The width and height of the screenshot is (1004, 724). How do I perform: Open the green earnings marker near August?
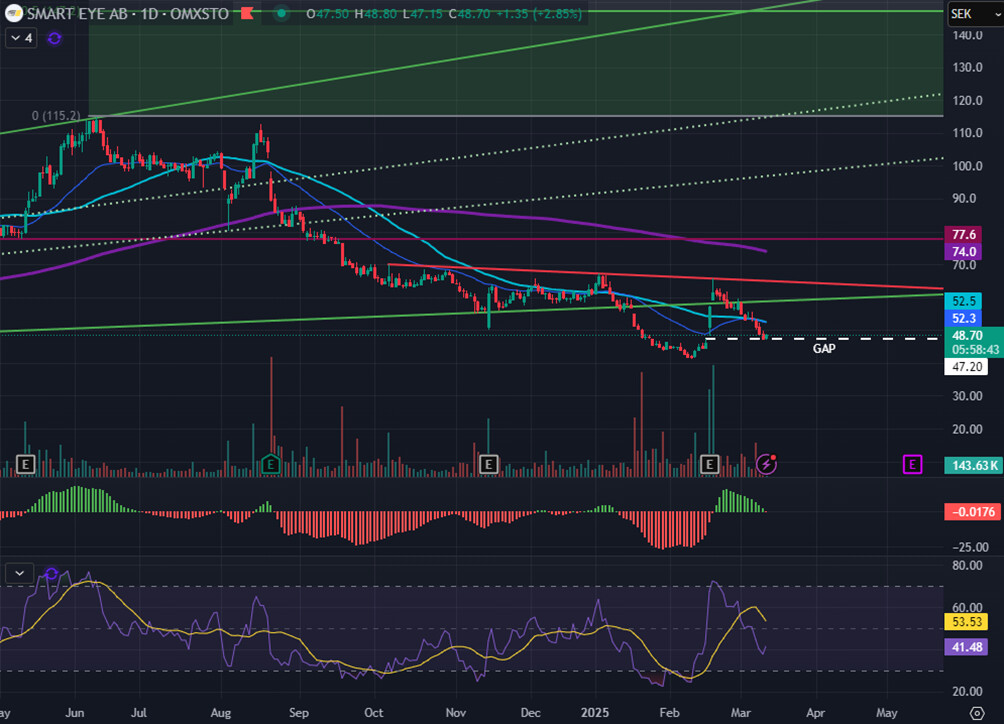click(270, 464)
